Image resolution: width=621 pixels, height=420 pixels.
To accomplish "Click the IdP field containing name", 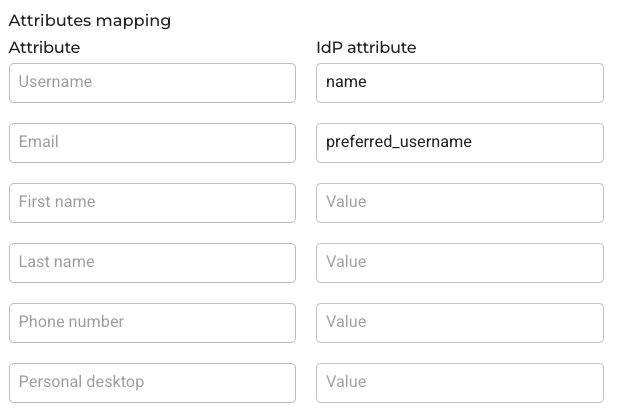I will coord(460,83).
